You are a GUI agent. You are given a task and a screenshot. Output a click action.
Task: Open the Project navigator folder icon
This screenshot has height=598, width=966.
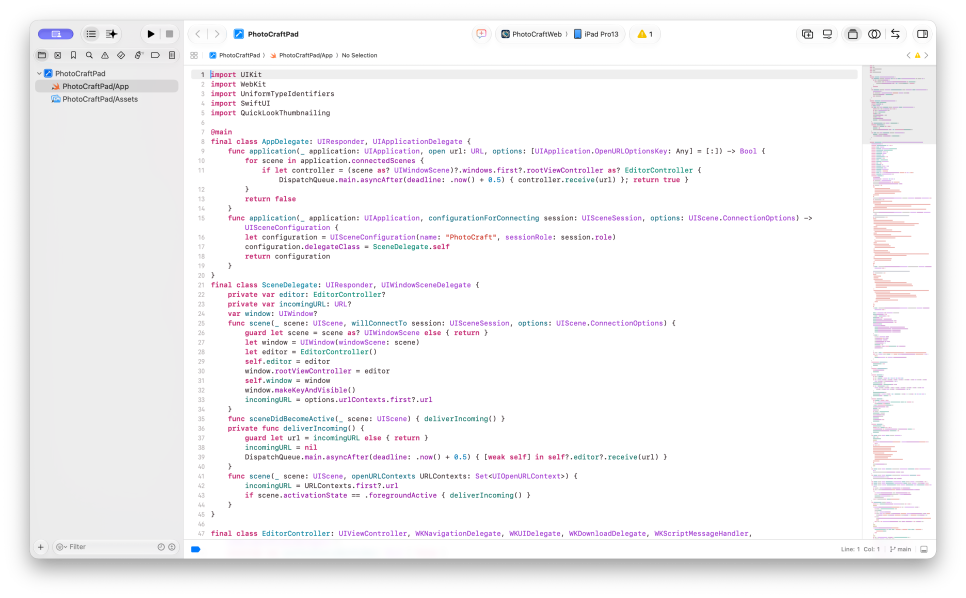coord(42,55)
